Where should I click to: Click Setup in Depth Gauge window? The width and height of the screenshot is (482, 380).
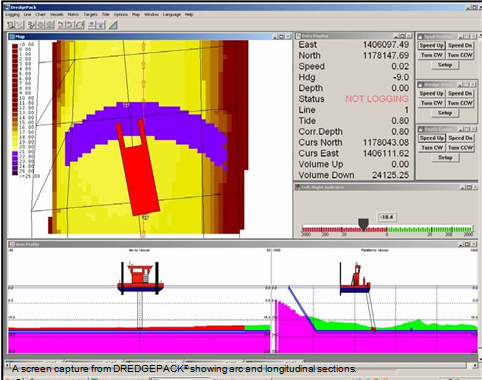[x=445, y=158]
